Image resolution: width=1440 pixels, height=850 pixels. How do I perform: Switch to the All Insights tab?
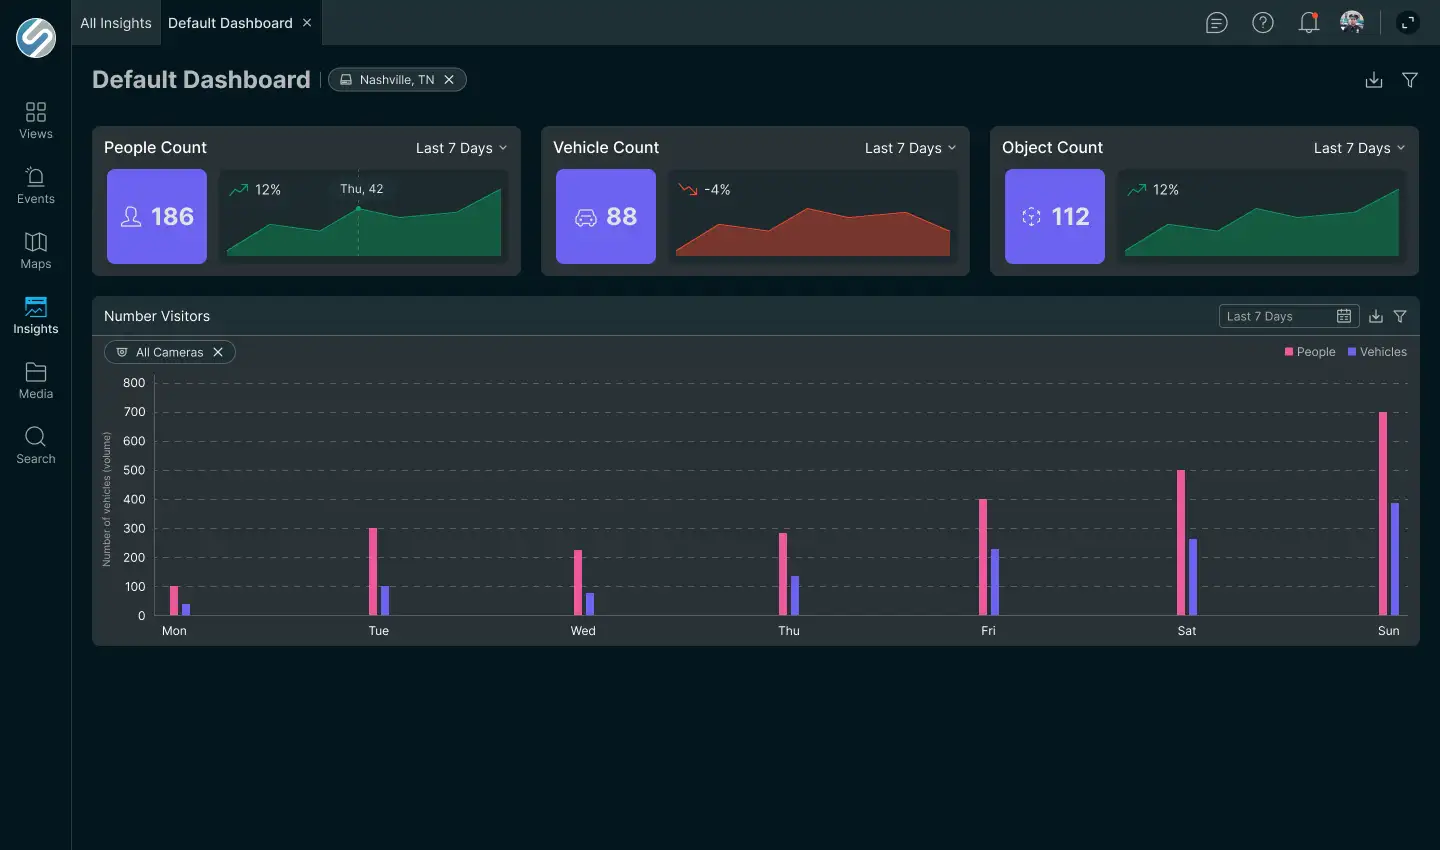pyautogui.click(x=116, y=23)
